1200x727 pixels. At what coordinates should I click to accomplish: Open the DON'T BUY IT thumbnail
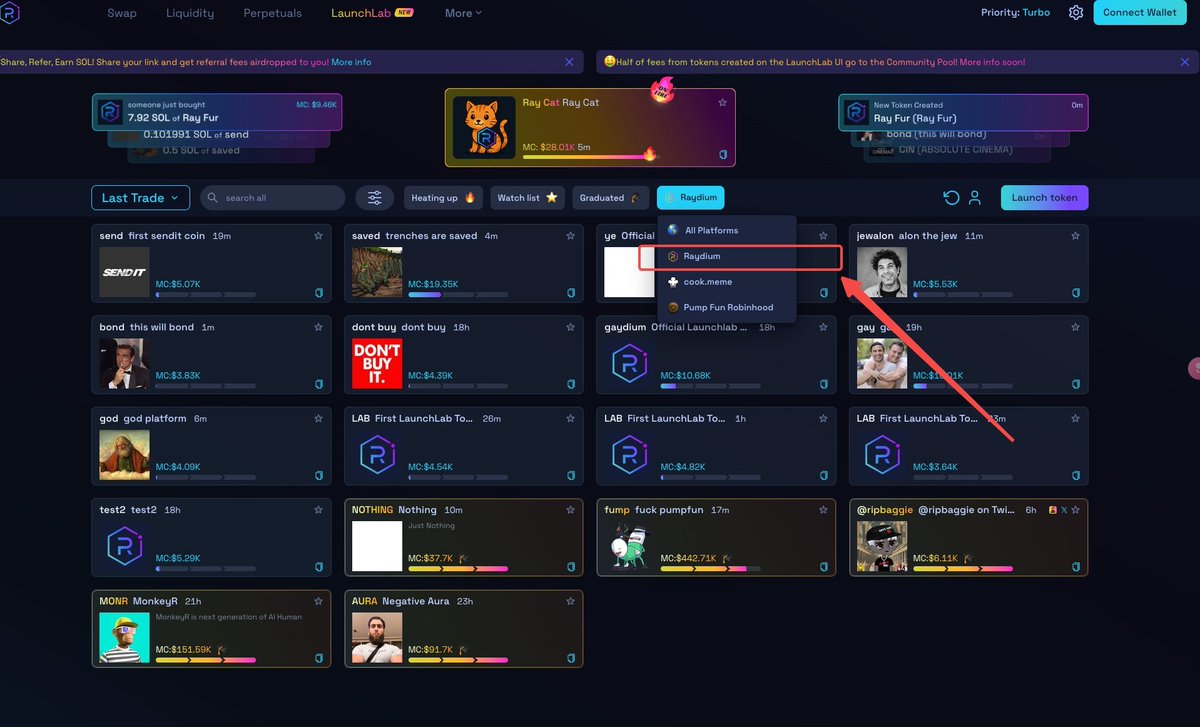click(x=377, y=363)
